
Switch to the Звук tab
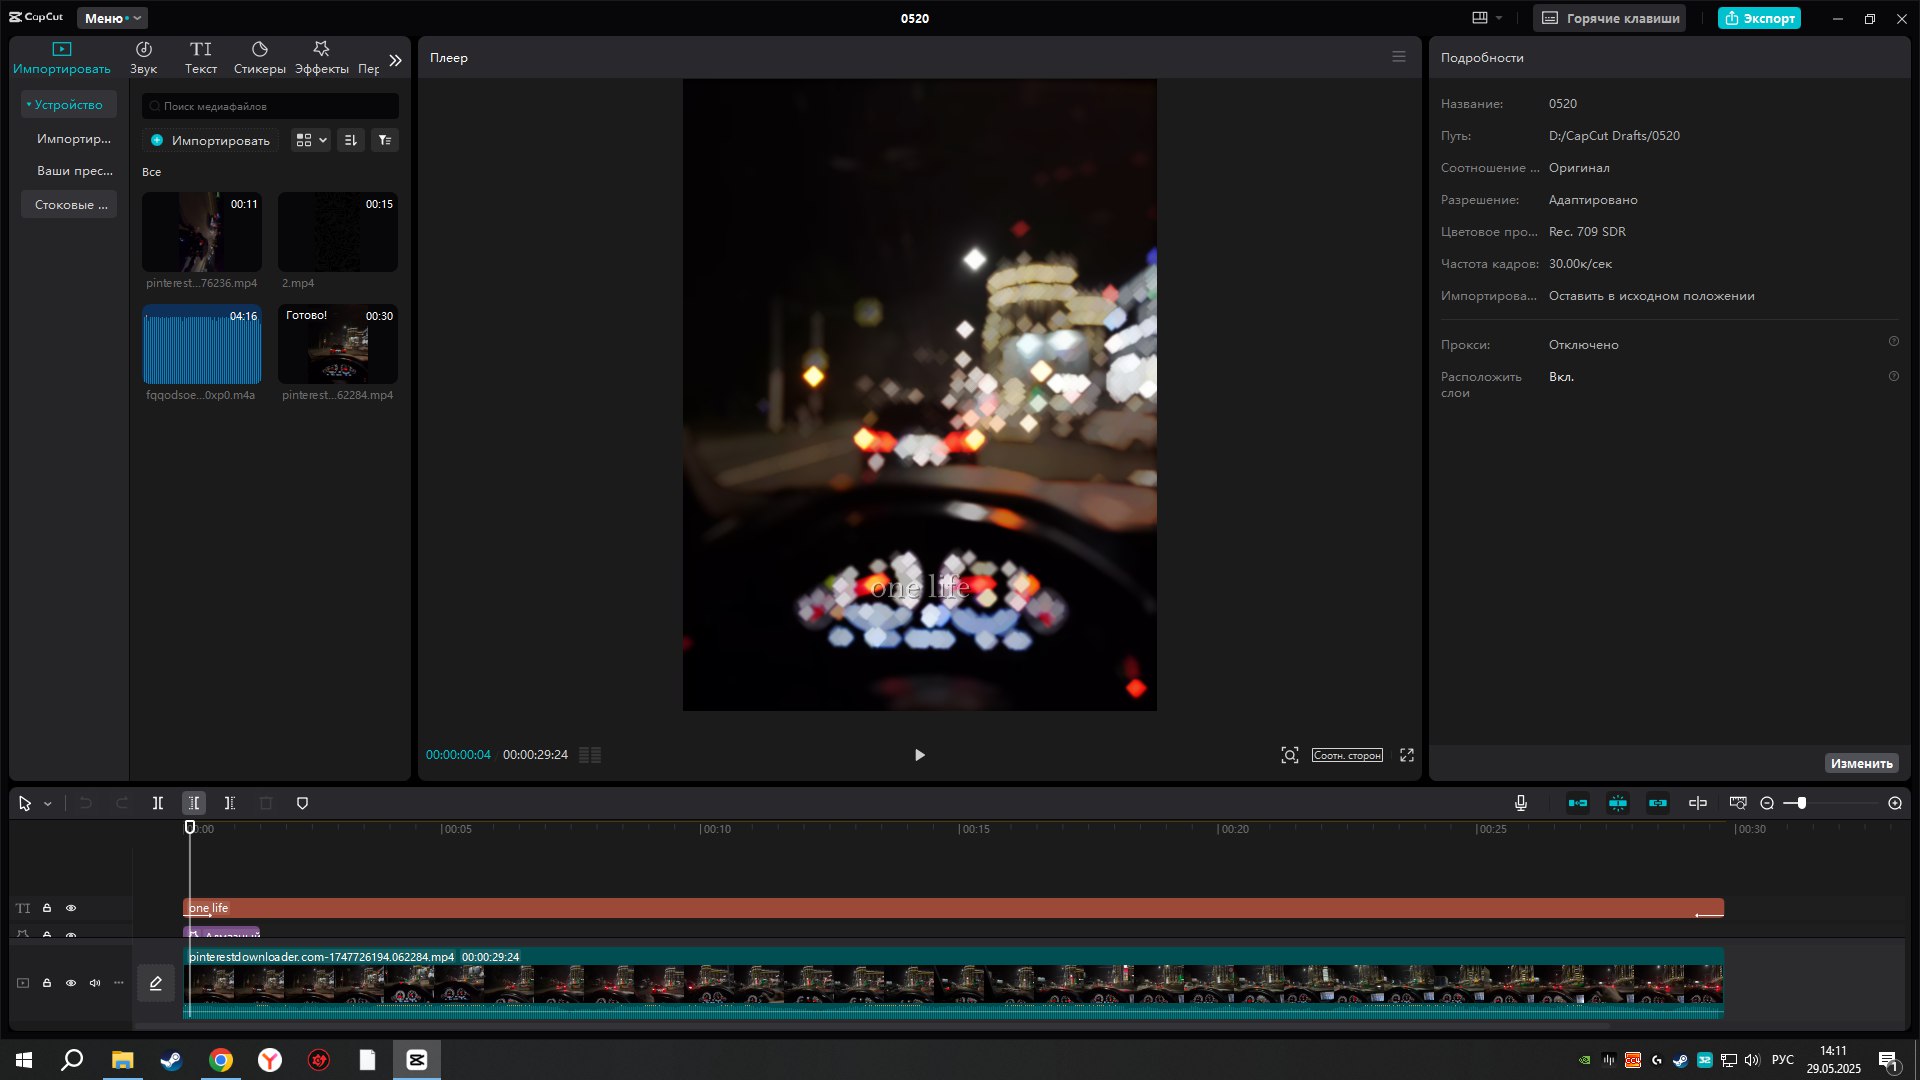(x=144, y=58)
